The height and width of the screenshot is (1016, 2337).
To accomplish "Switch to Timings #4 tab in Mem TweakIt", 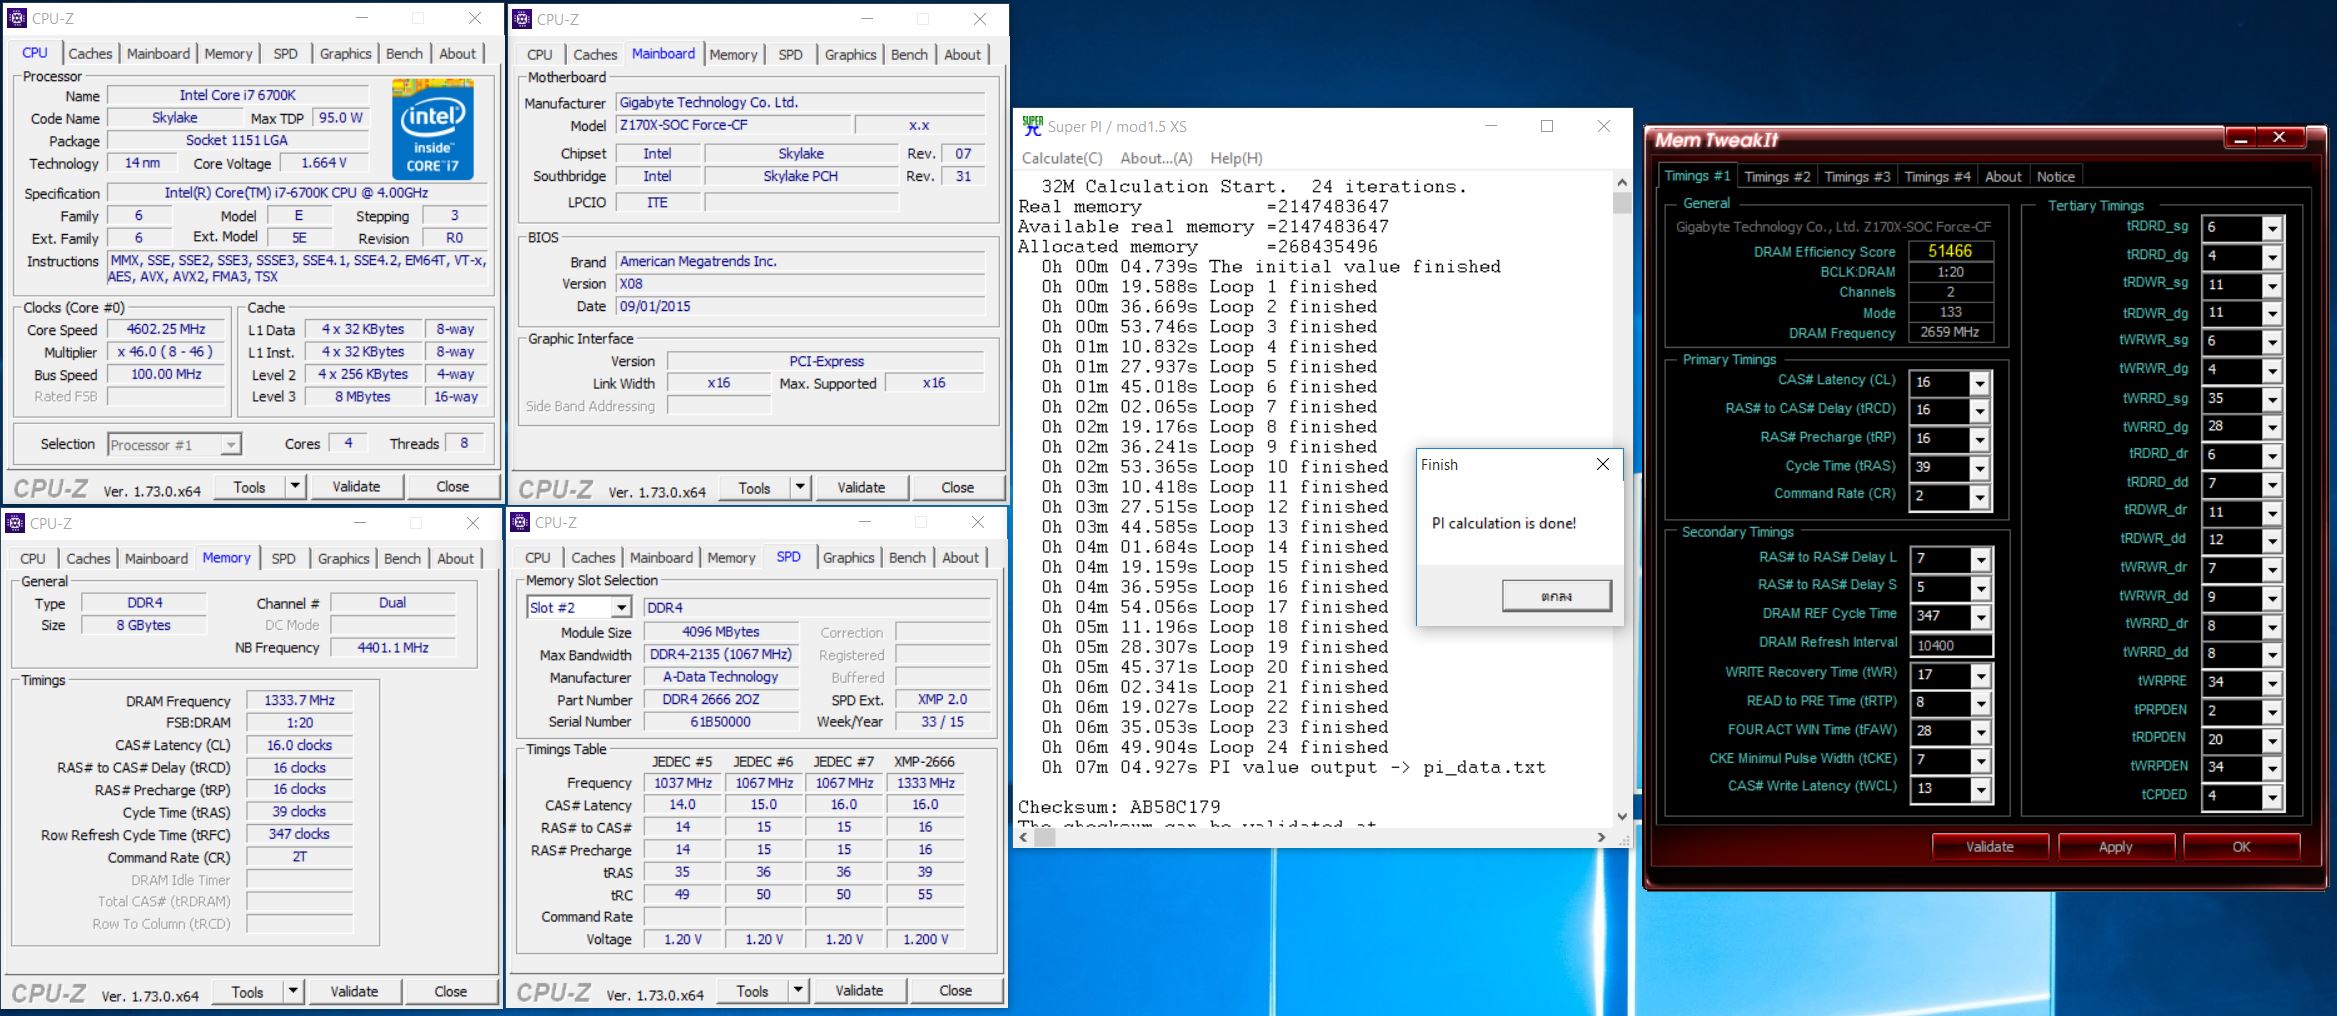I will 1937,176.
